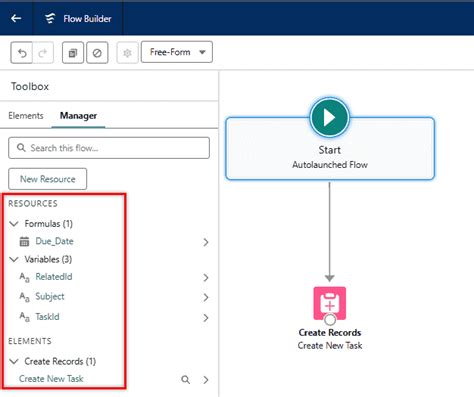
Task: Click the back arrow in header
Action: [16, 18]
